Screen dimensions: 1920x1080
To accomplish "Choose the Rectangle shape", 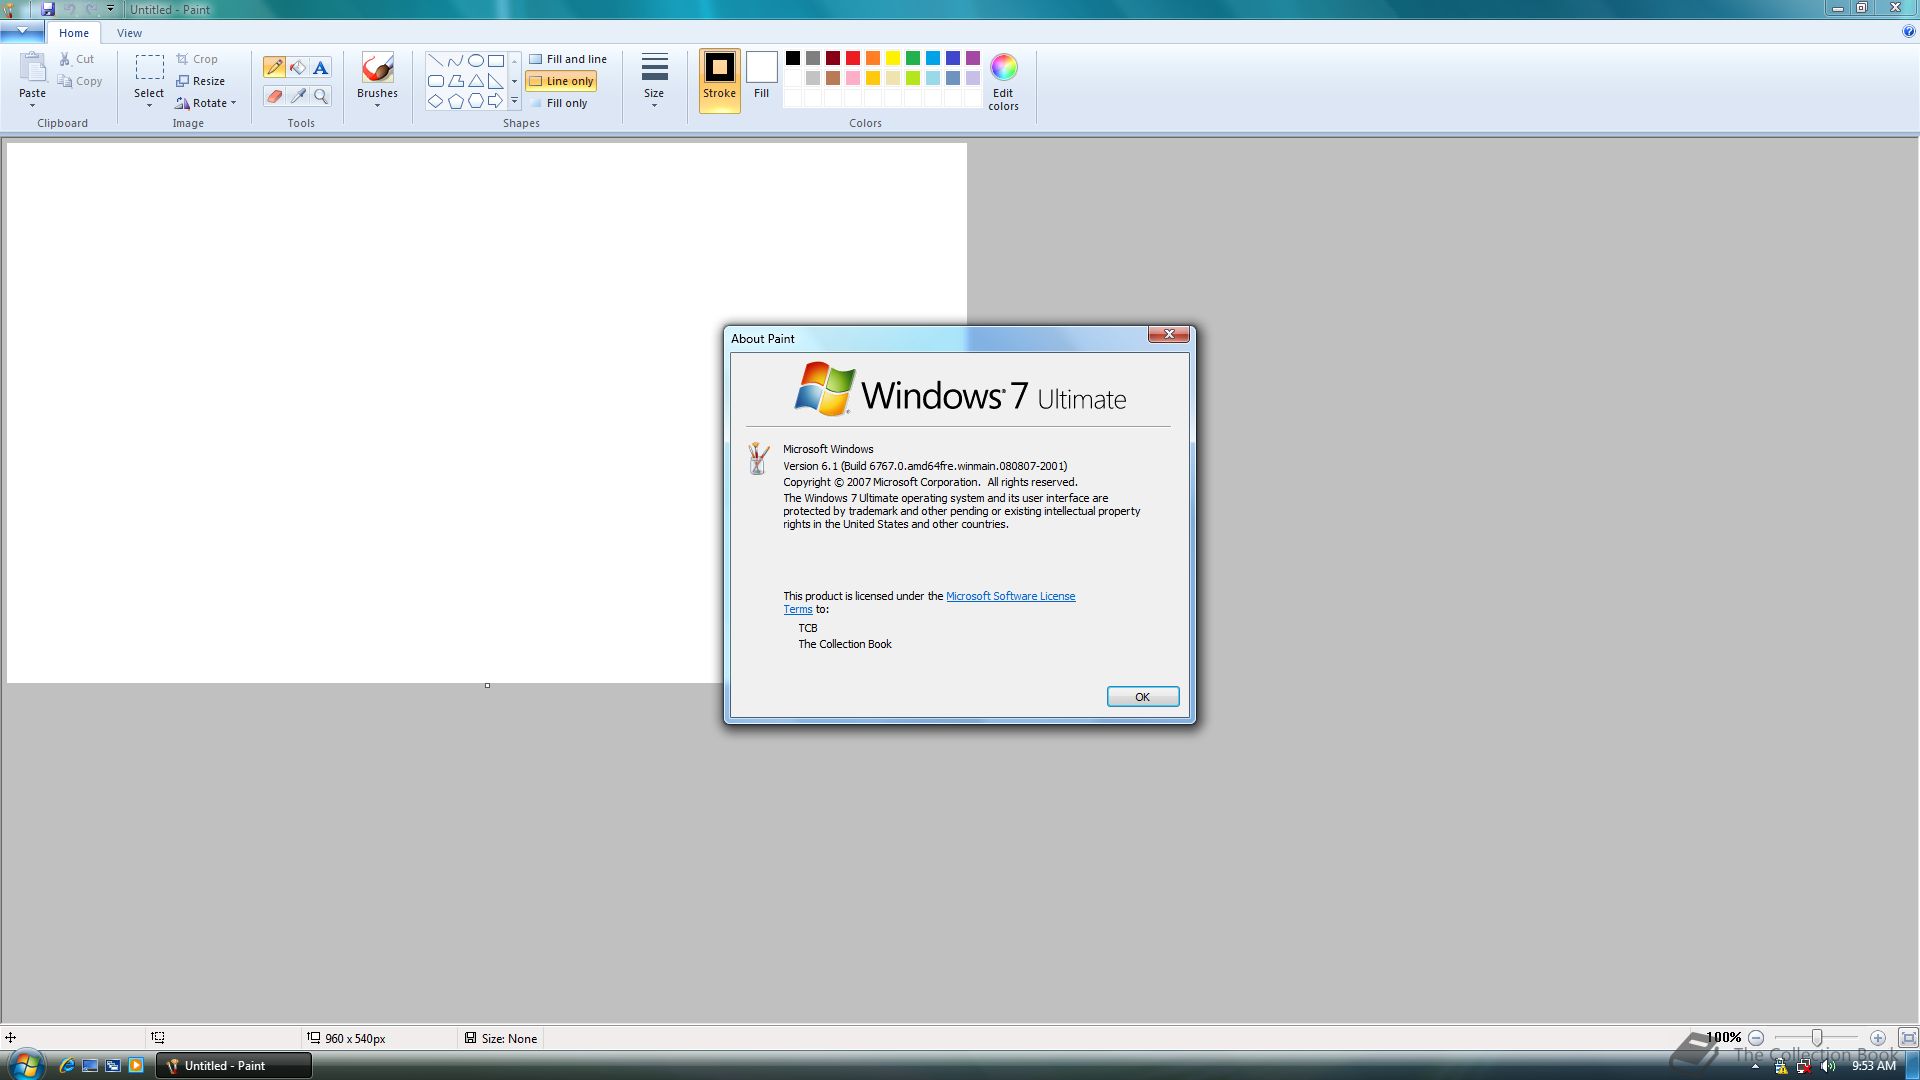I will pos(496,60).
